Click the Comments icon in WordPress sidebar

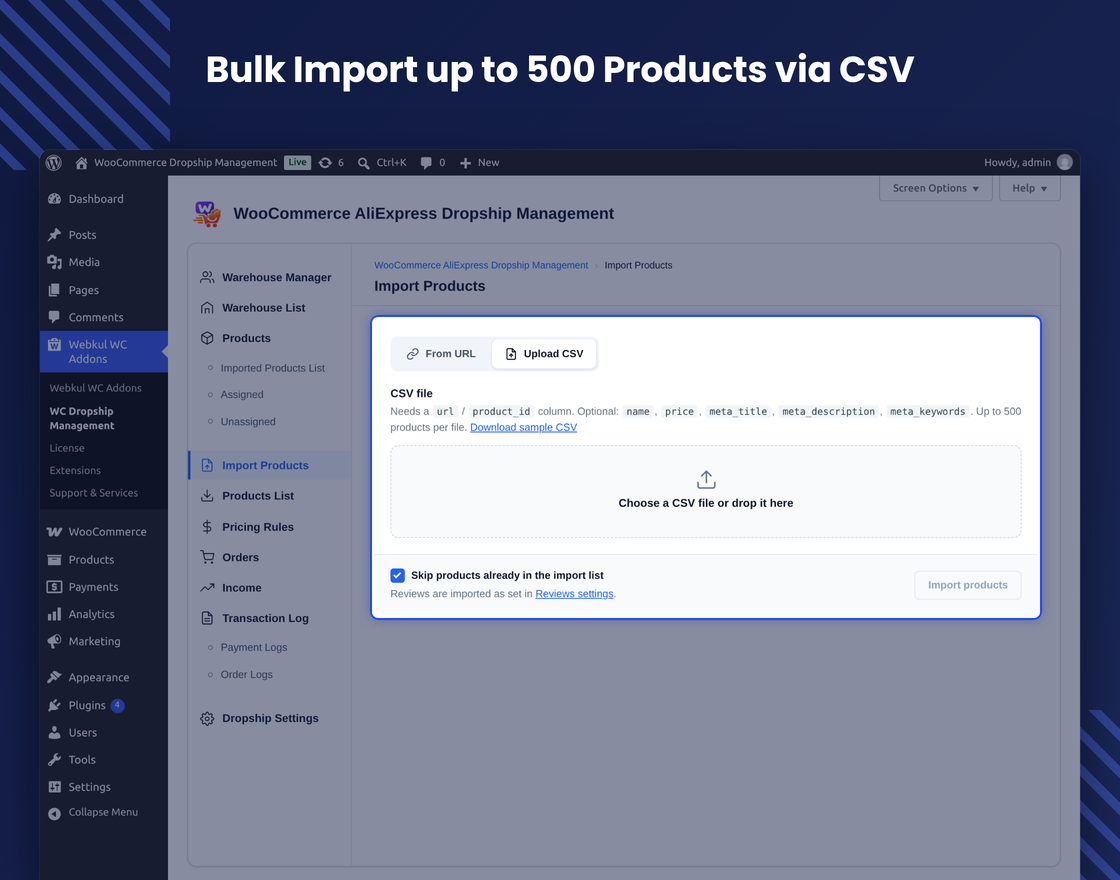coord(54,316)
